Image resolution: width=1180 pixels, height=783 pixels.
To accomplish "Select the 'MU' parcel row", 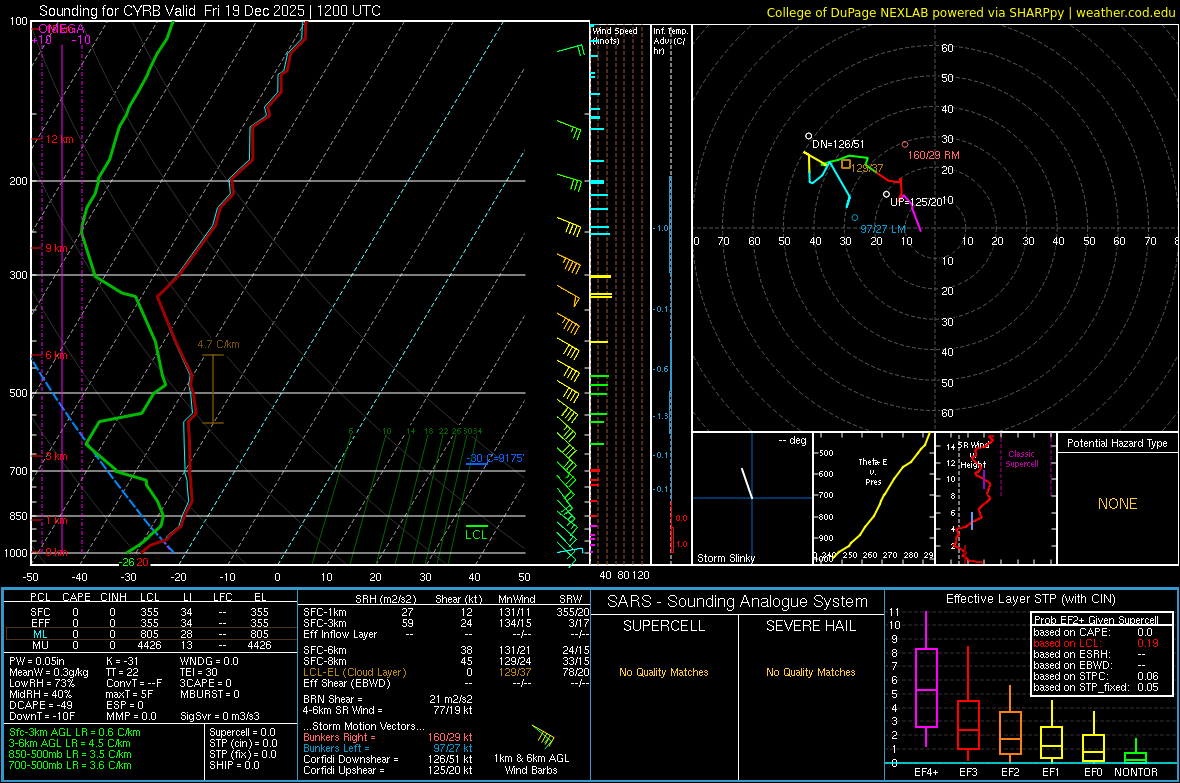I will pos(151,645).
